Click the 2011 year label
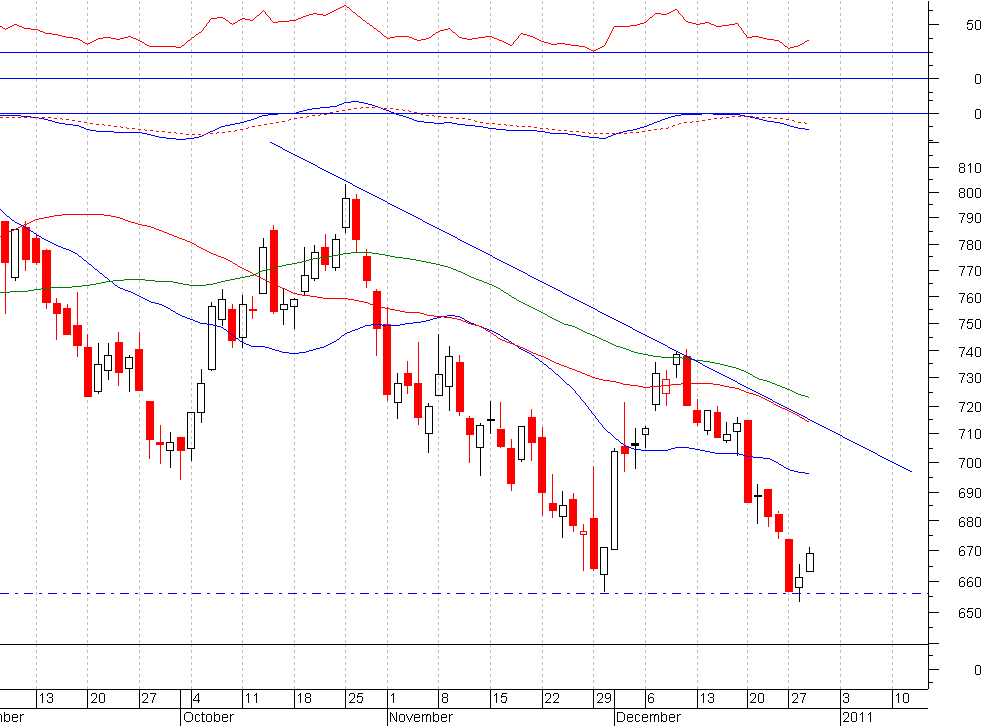This screenshot has height=726, width=988. click(858, 717)
